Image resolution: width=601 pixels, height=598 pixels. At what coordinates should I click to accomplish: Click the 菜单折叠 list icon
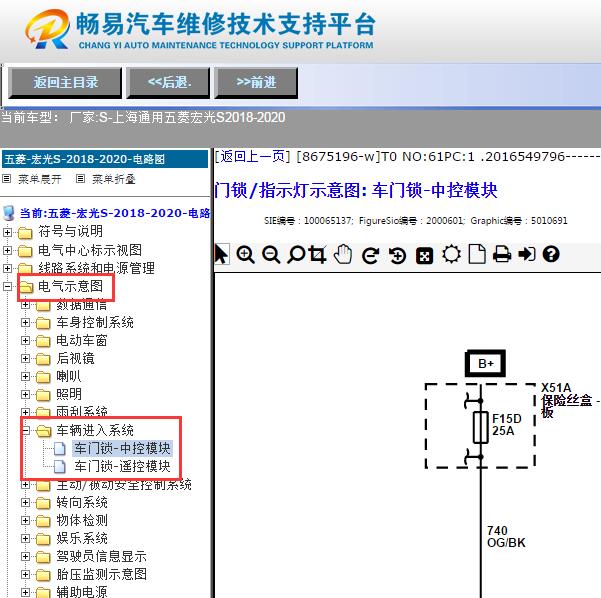pyautogui.click(x=80, y=179)
